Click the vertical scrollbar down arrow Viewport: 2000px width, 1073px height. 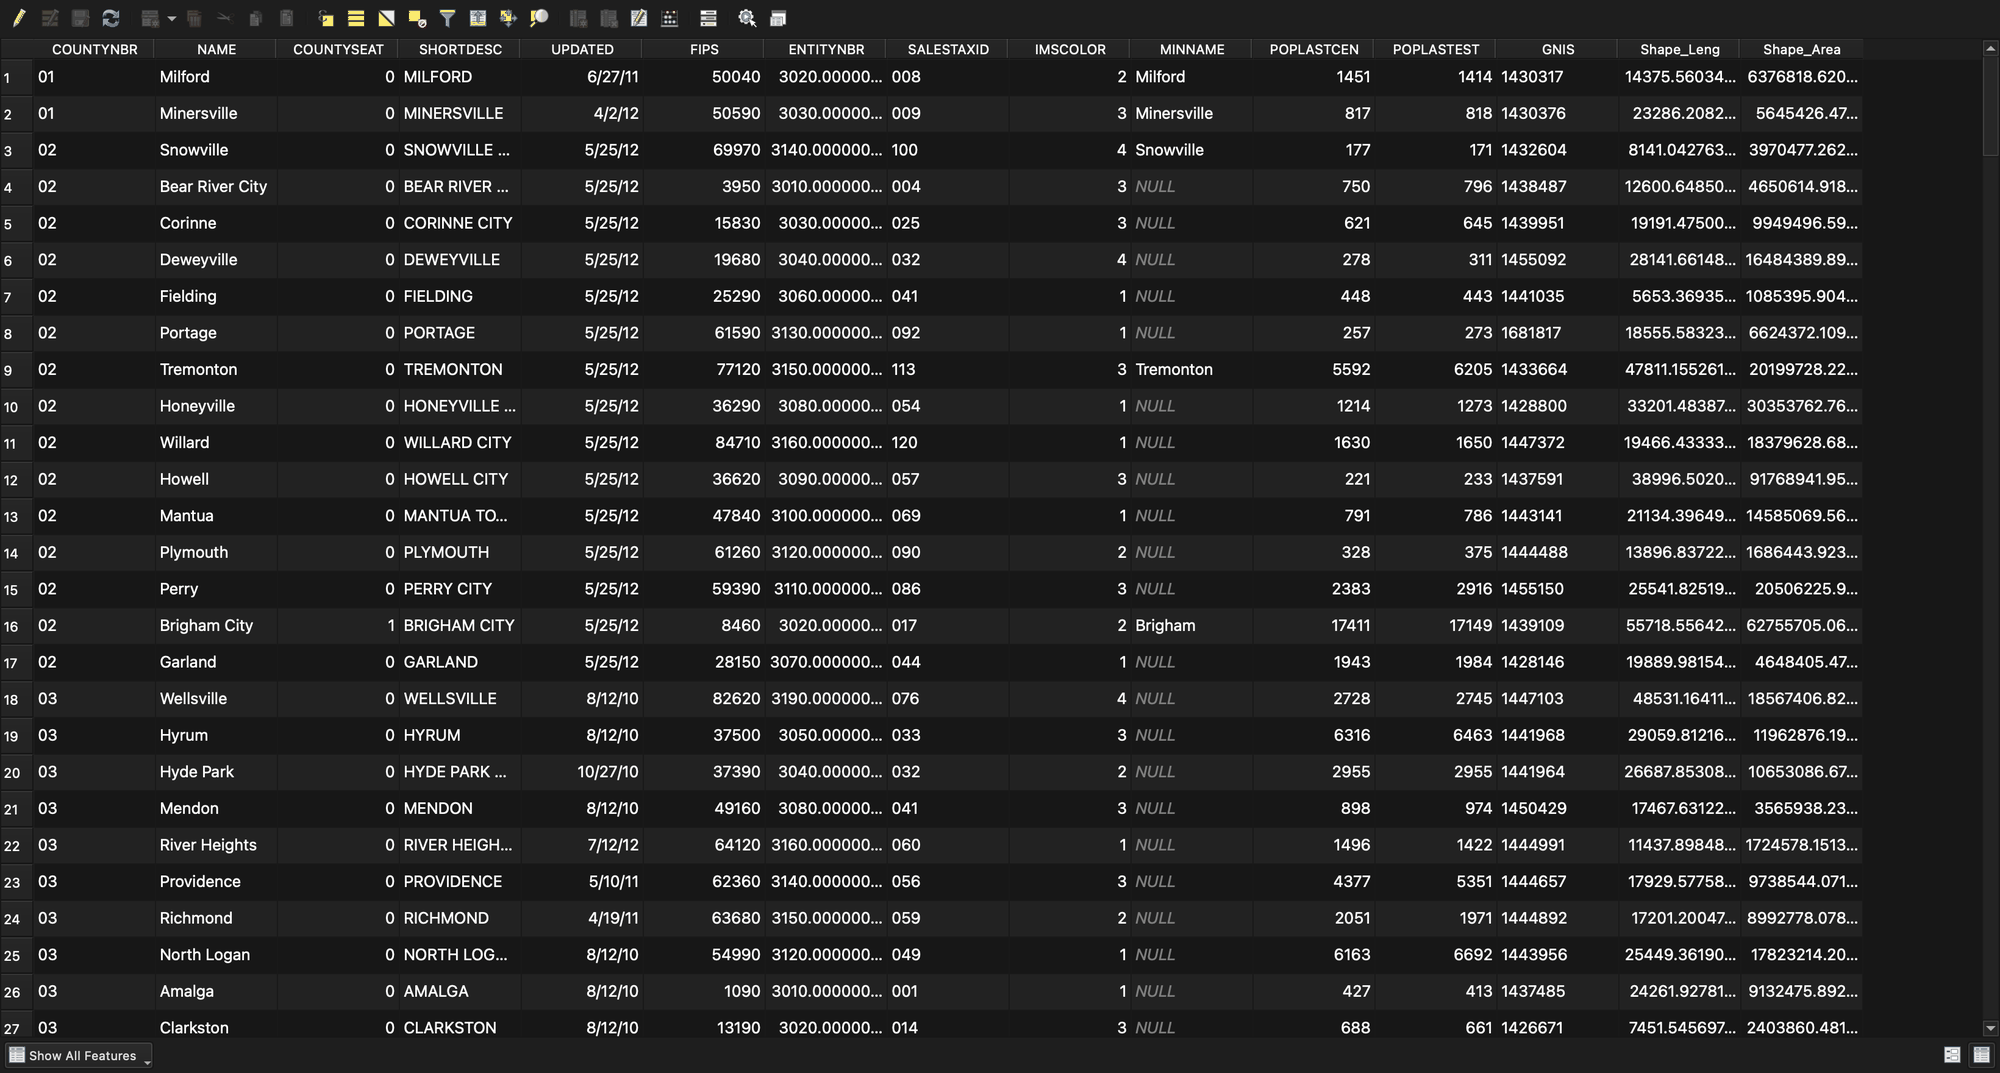1990,1028
